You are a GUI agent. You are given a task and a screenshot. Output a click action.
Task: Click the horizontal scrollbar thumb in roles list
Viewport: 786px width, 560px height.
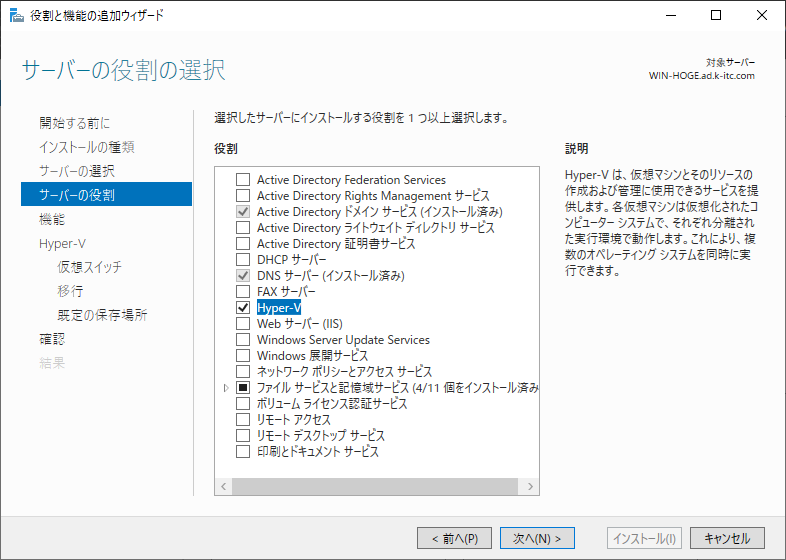pyautogui.click(x=374, y=486)
